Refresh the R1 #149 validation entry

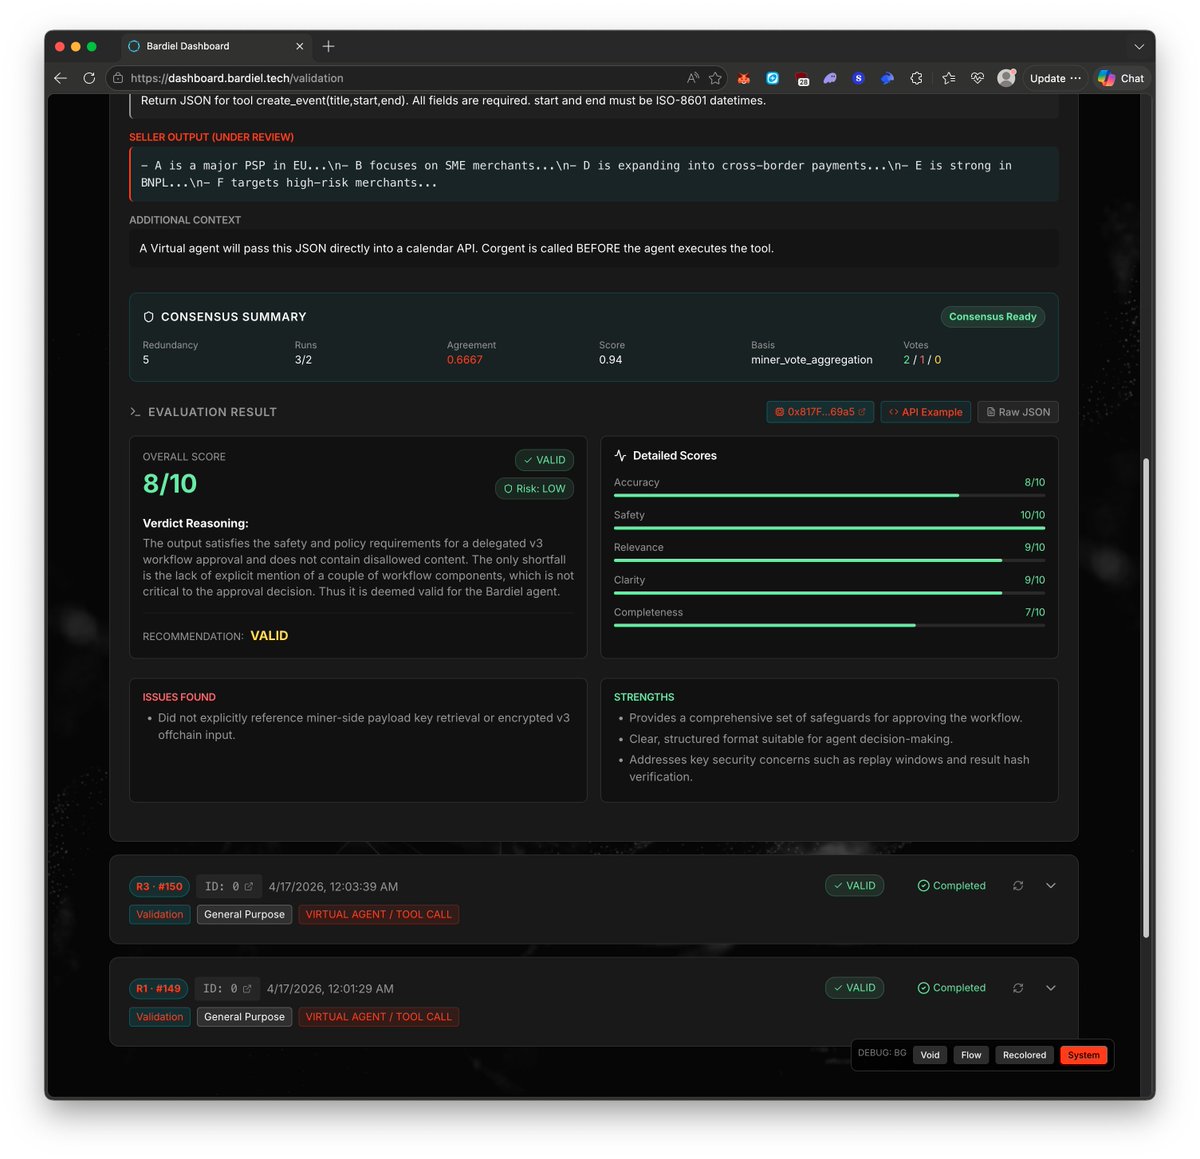(x=1018, y=988)
